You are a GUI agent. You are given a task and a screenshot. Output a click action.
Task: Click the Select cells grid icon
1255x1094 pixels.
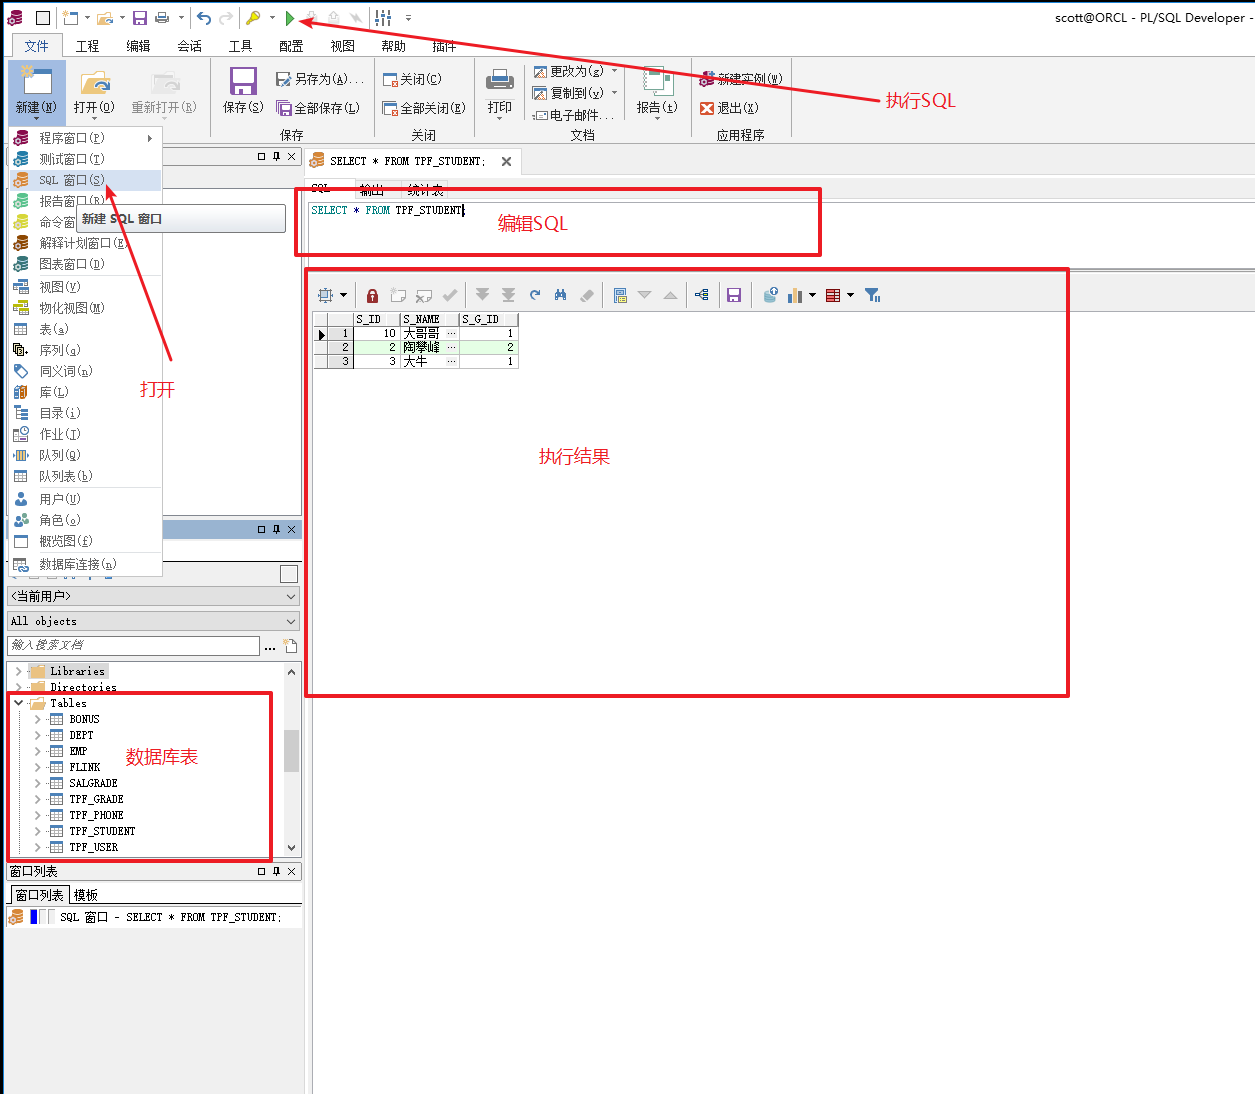(x=326, y=295)
